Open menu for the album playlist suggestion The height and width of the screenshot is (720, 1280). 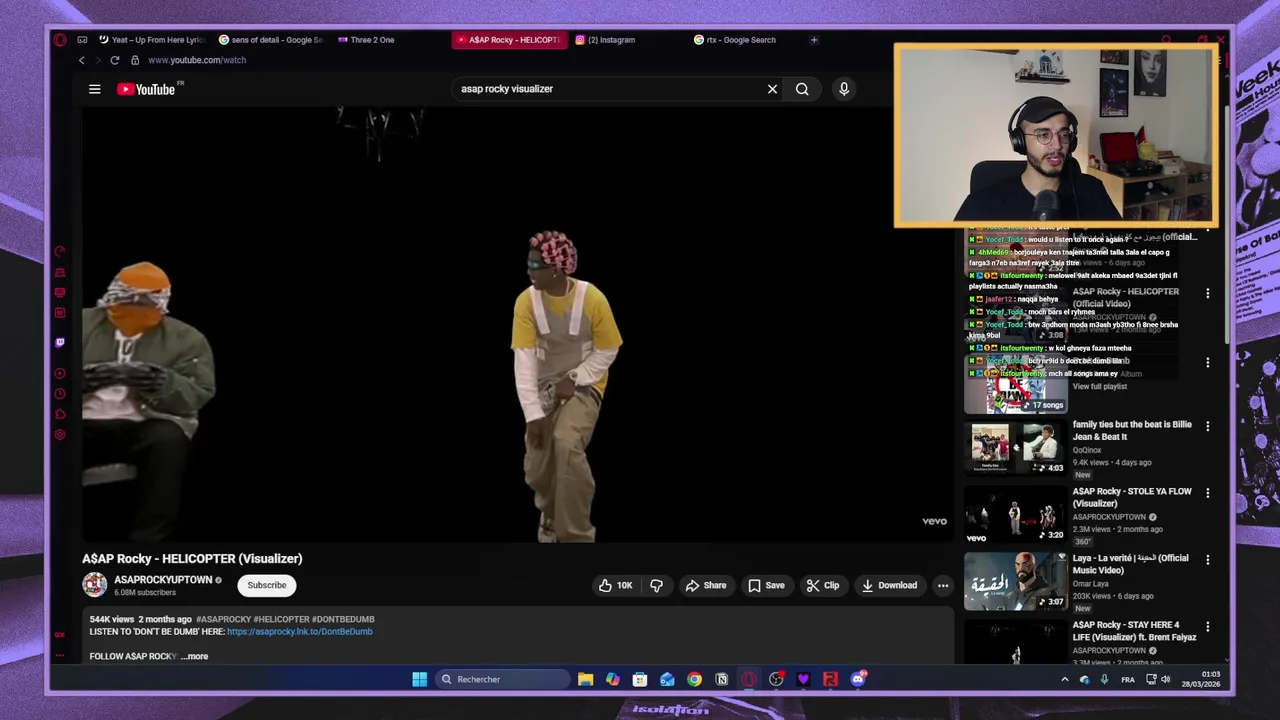coord(1207,363)
